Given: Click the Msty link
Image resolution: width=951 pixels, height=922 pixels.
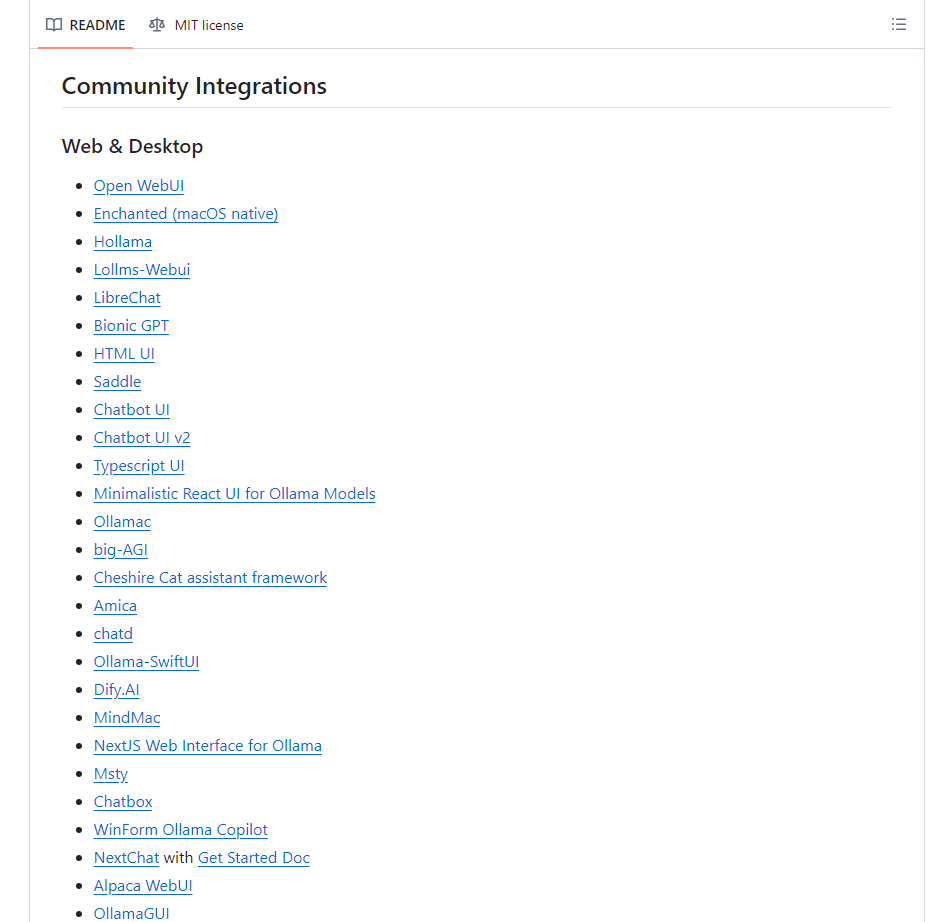Looking at the screenshot, I should (110, 774).
